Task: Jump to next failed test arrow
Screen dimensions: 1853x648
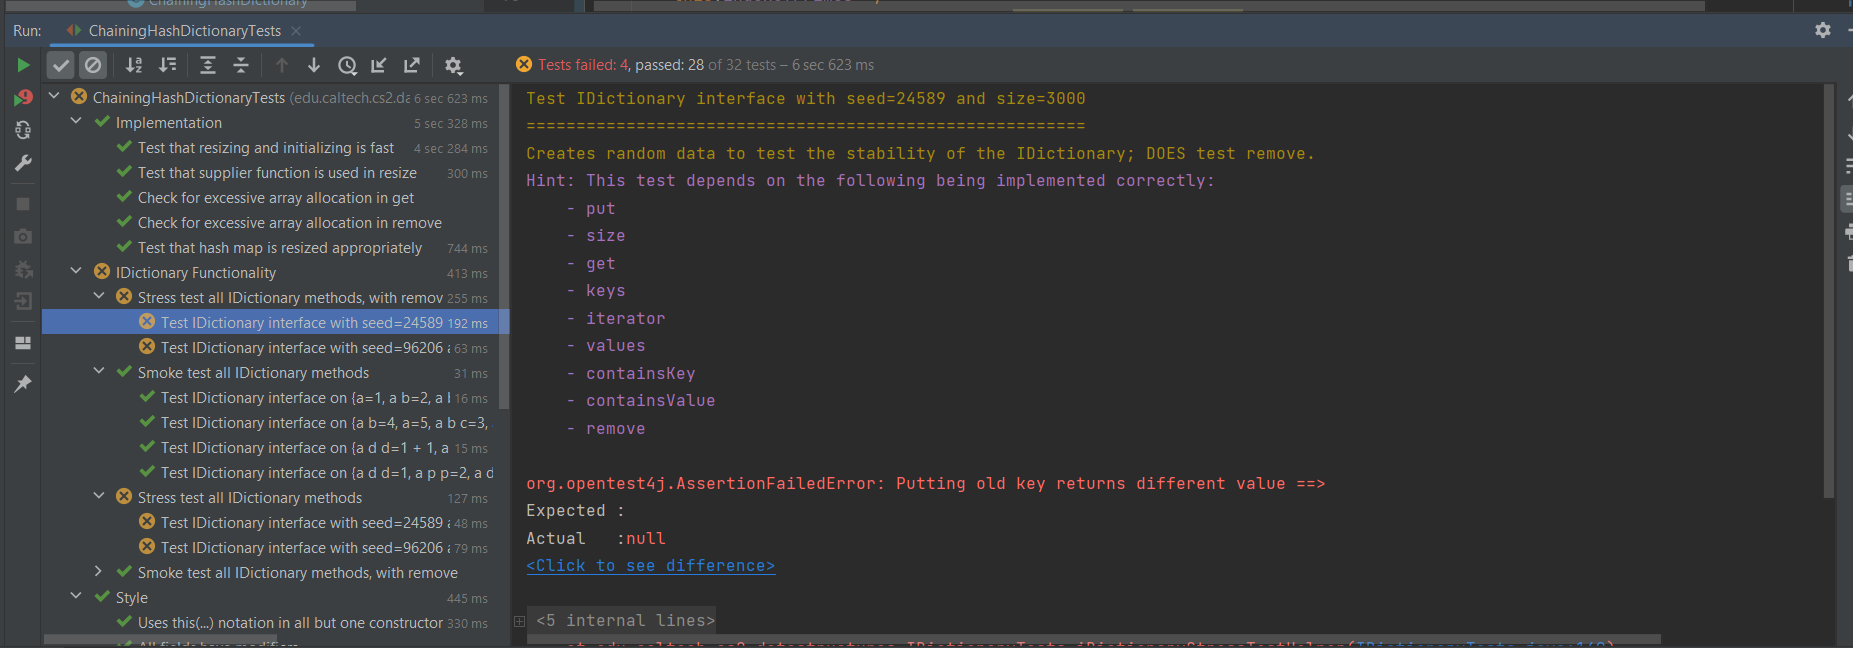Action: click(x=314, y=66)
